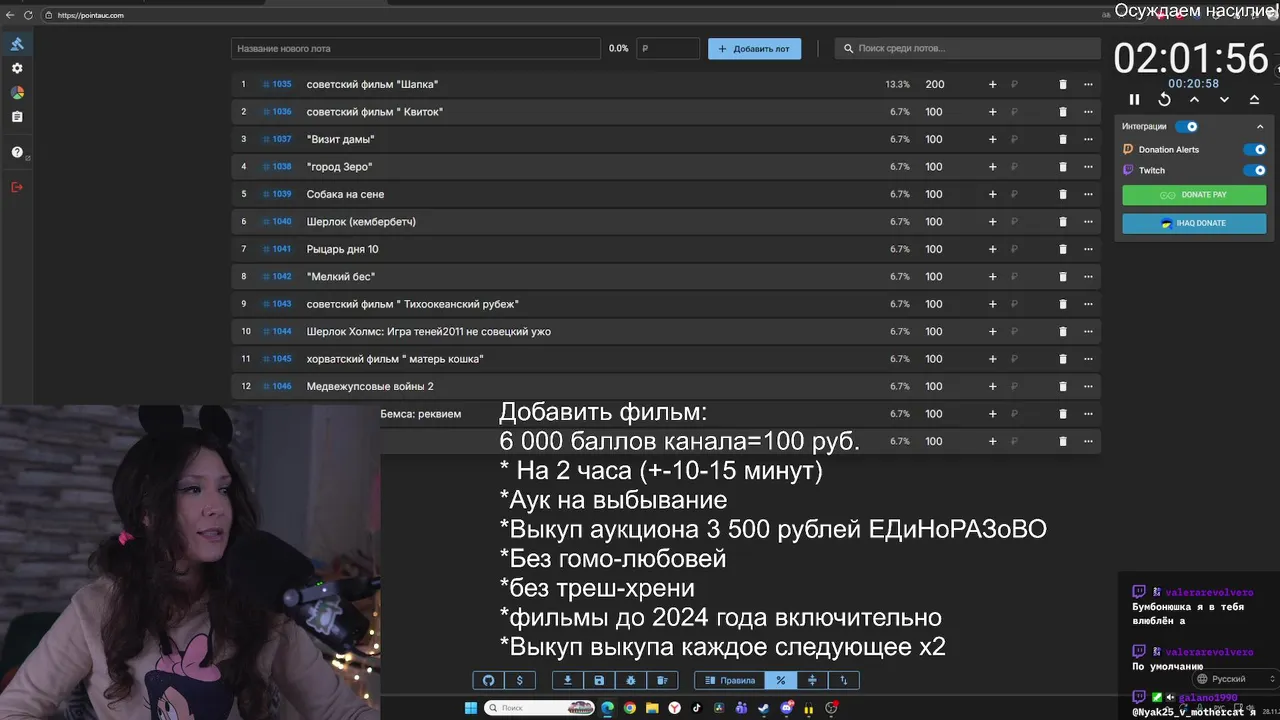Delete lot Медвежупсовые войны 2
The image size is (1280, 720).
tap(1063, 386)
